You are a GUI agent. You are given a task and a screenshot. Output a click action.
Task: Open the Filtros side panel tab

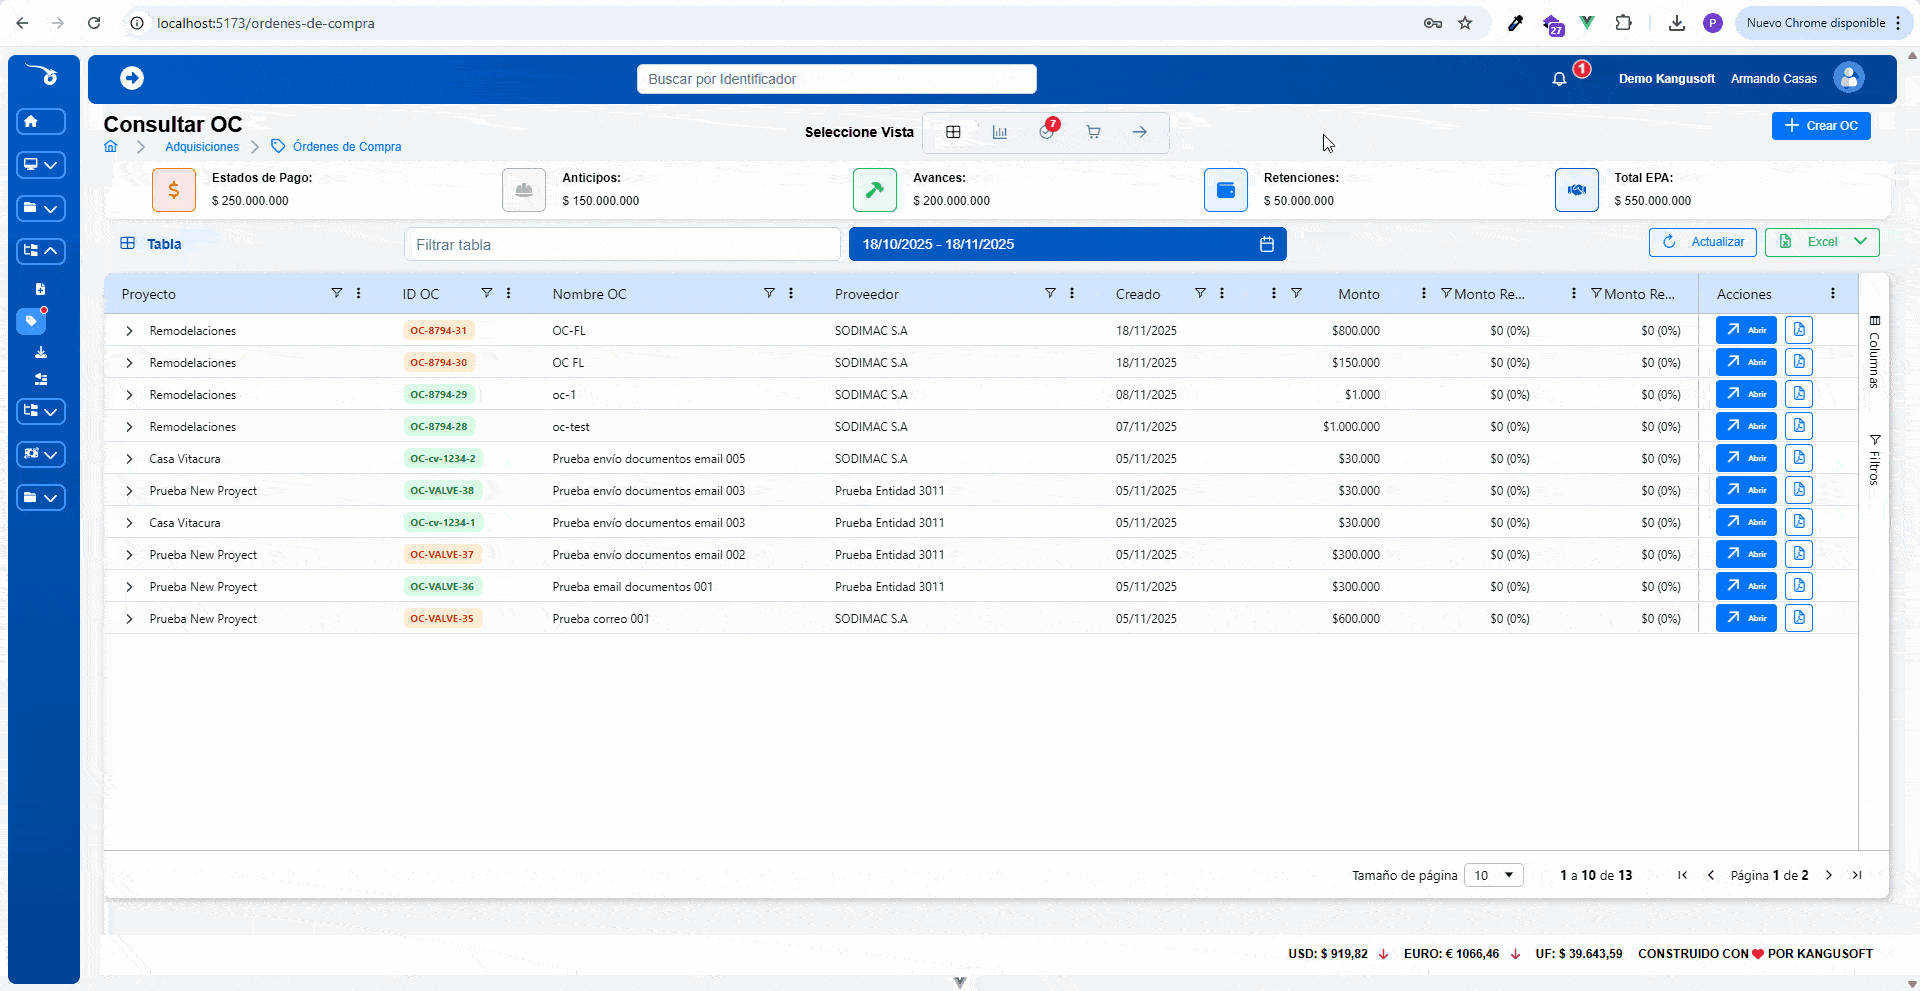click(1874, 461)
